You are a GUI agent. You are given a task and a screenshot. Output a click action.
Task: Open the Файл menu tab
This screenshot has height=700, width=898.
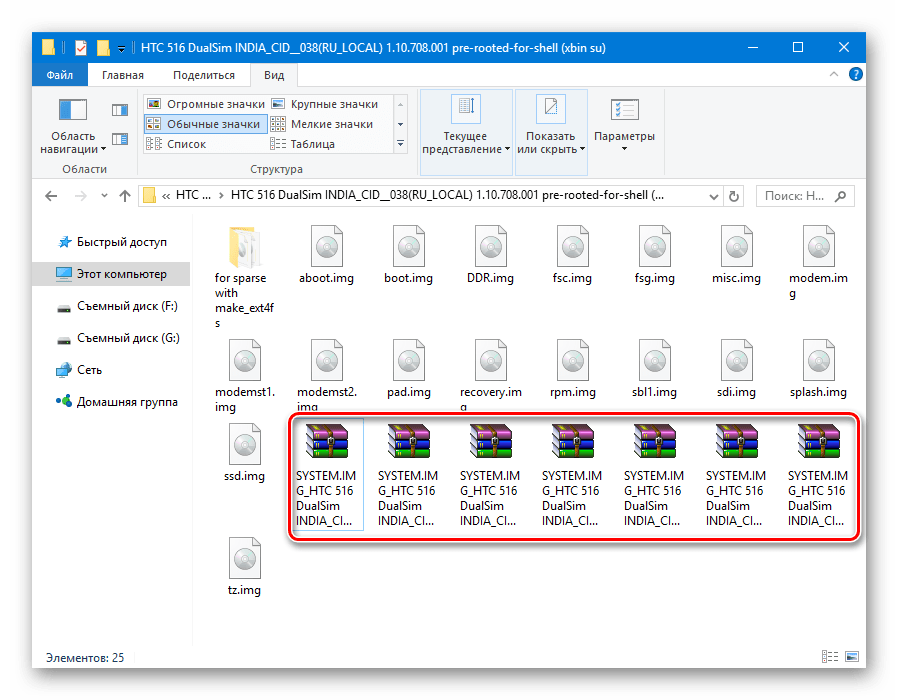click(60, 75)
